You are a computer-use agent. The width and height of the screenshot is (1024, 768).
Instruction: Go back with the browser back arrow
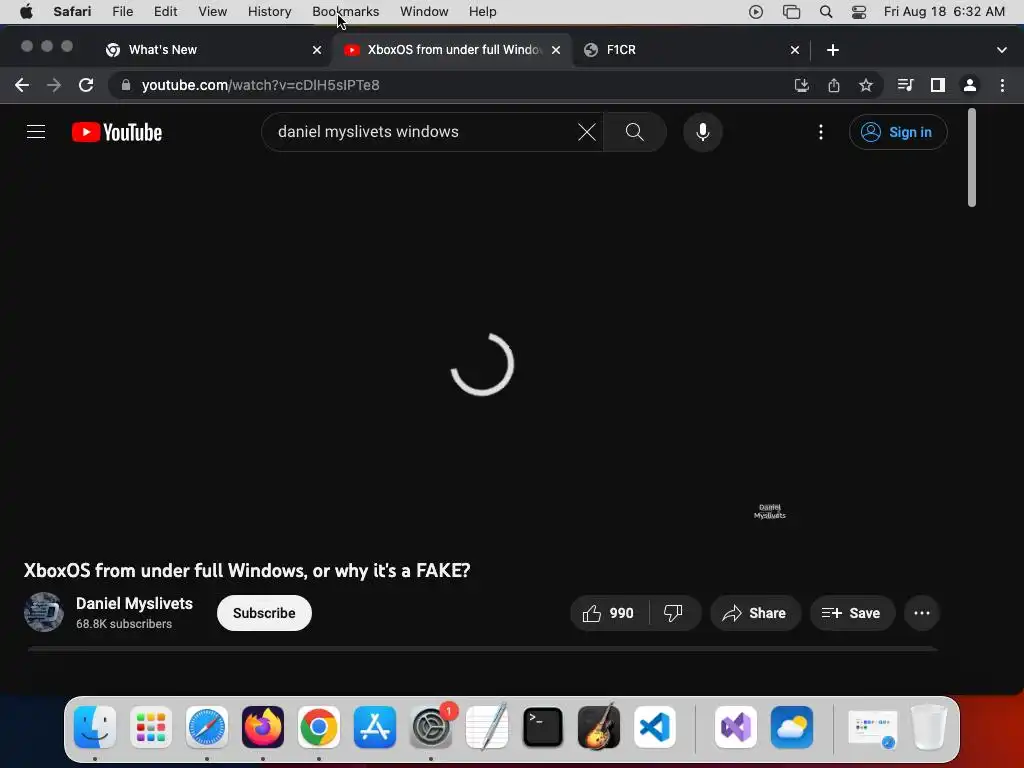22,85
